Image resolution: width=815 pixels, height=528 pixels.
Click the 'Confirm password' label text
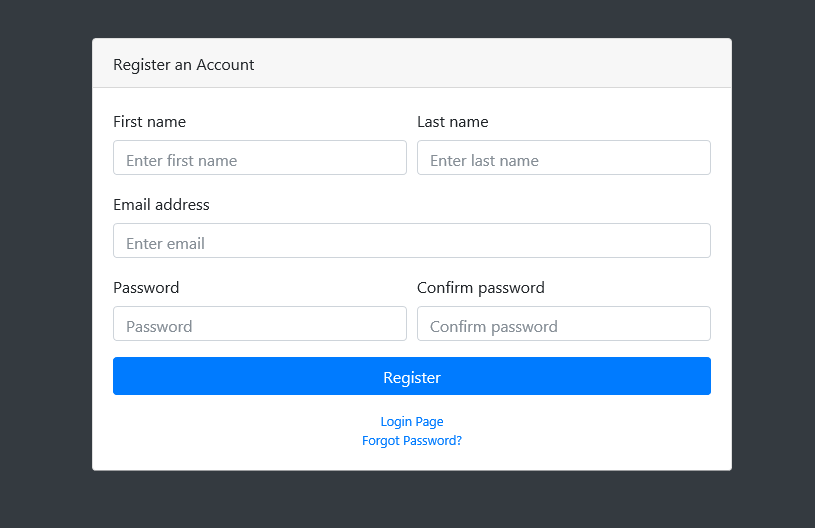click(x=481, y=288)
